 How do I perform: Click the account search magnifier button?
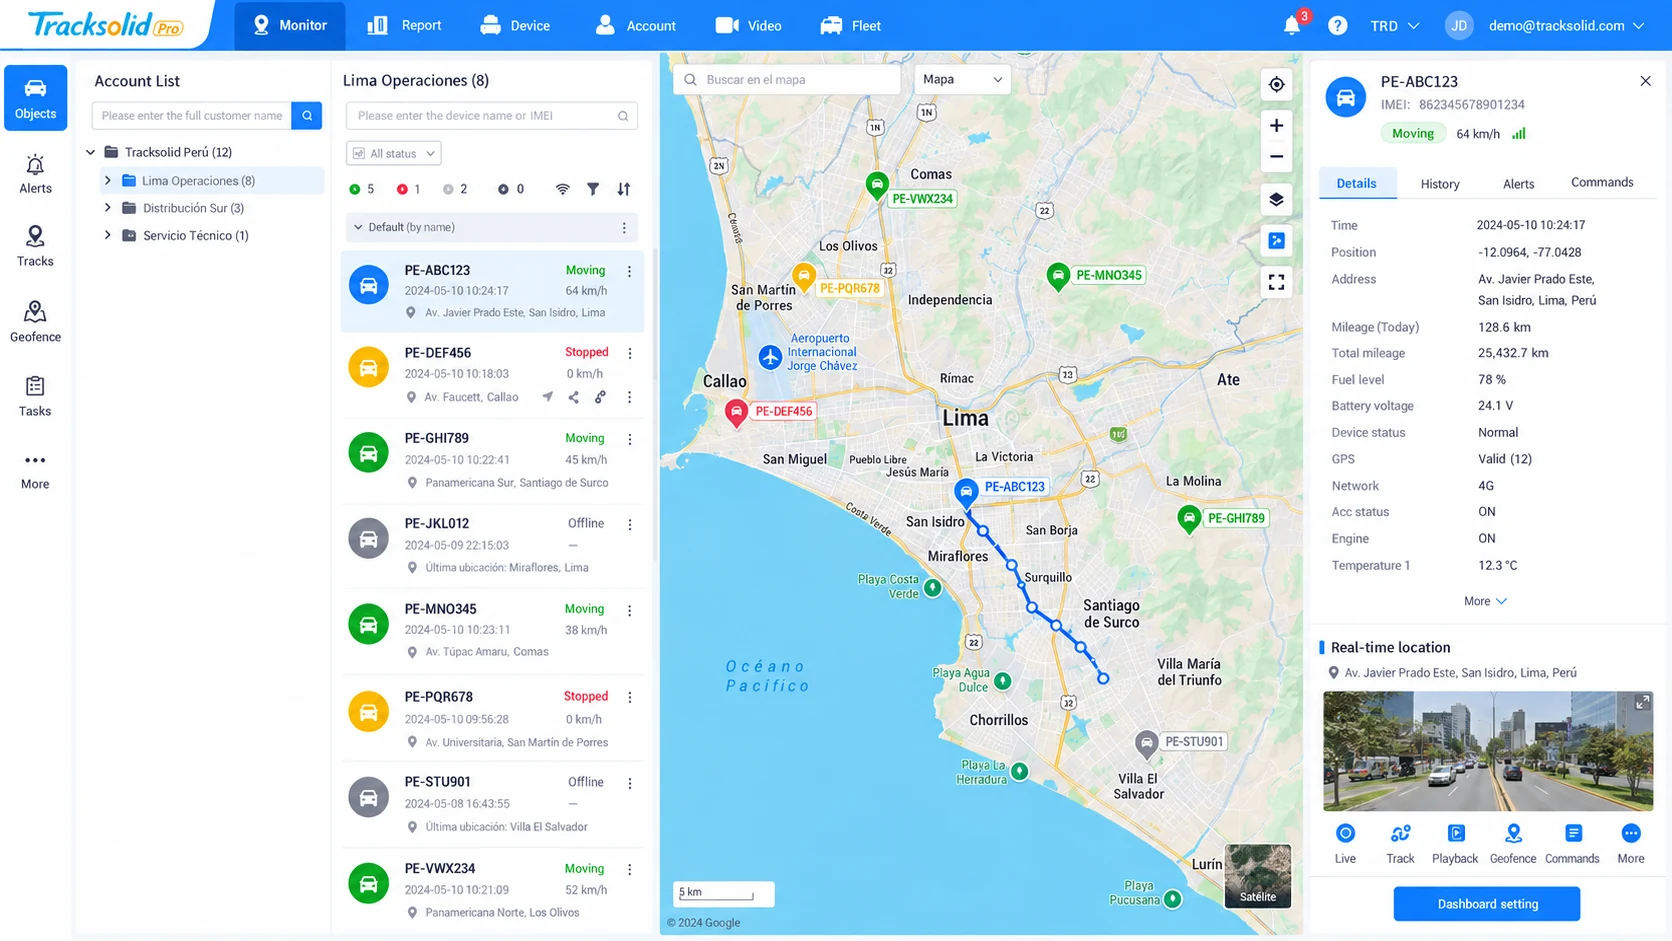coord(307,116)
